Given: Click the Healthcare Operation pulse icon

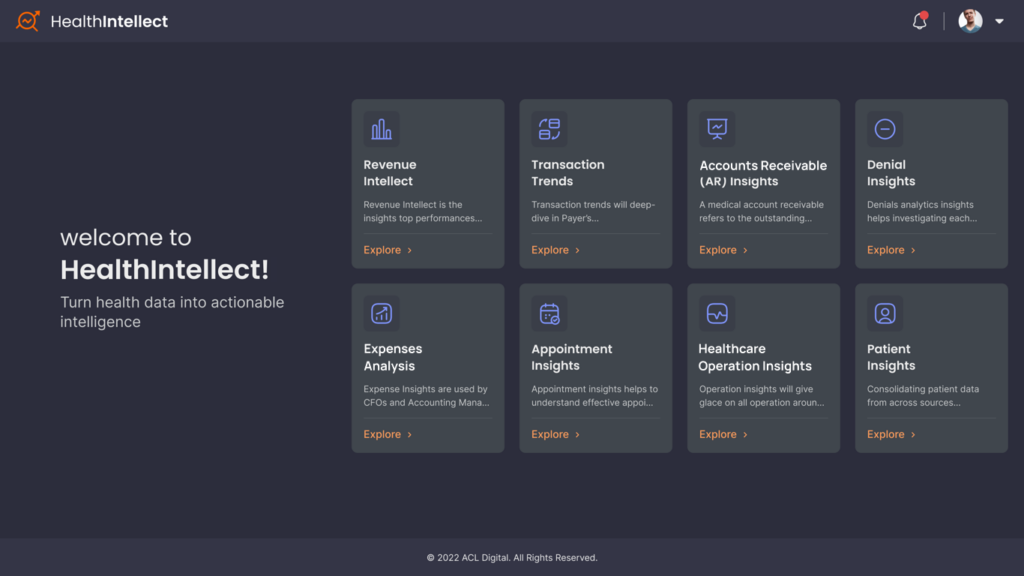Looking at the screenshot, I should (717, 313).
